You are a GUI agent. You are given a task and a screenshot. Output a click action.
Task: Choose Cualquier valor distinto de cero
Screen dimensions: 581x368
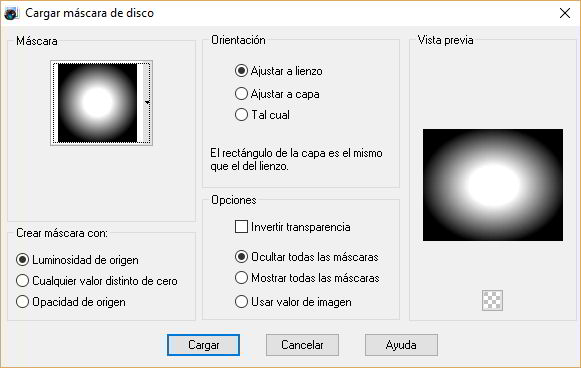(97, 281)
